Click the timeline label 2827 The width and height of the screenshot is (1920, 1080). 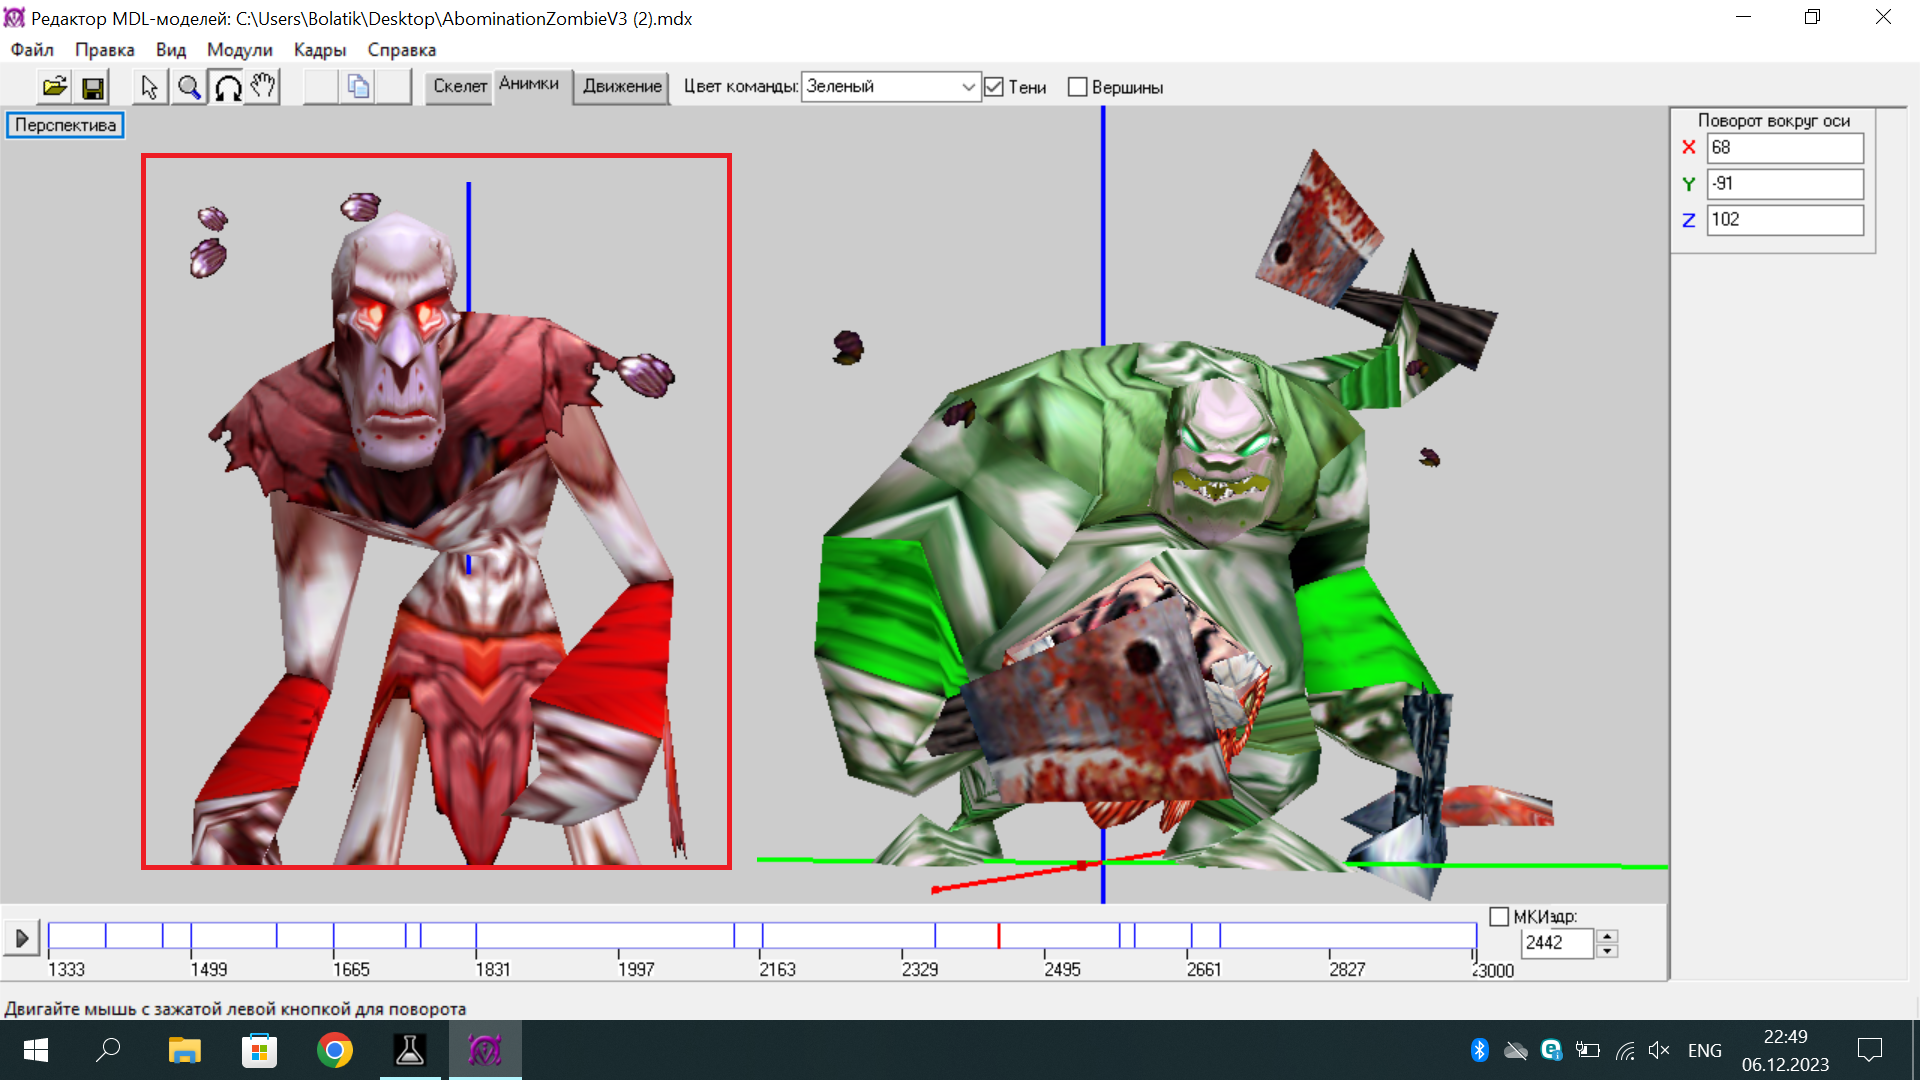(1347, 970)
